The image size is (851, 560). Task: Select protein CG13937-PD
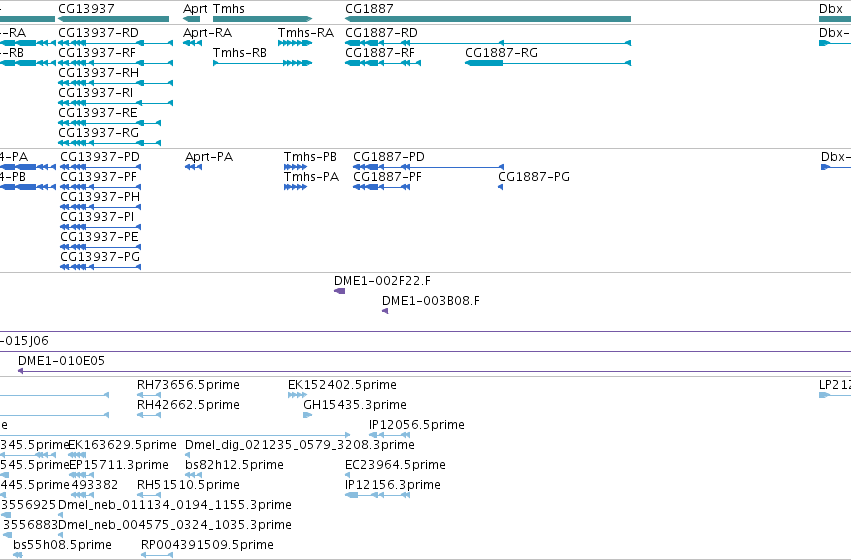[x=100, y=167]
